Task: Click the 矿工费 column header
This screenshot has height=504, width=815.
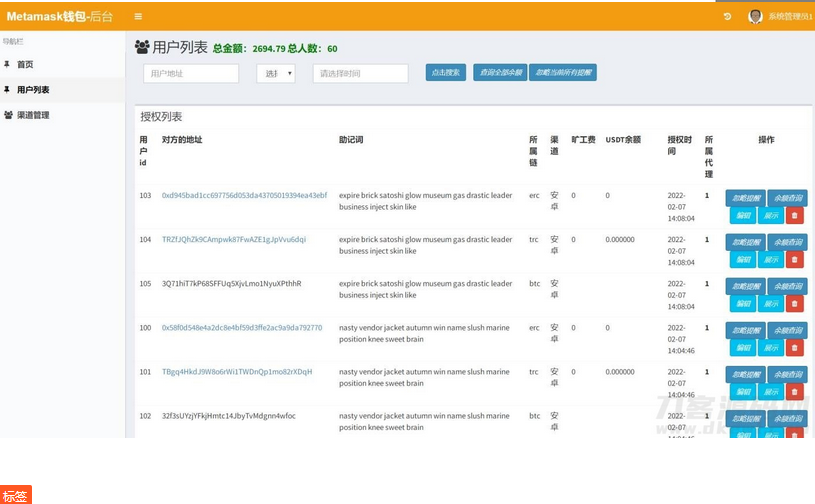Action: [583, 140]
